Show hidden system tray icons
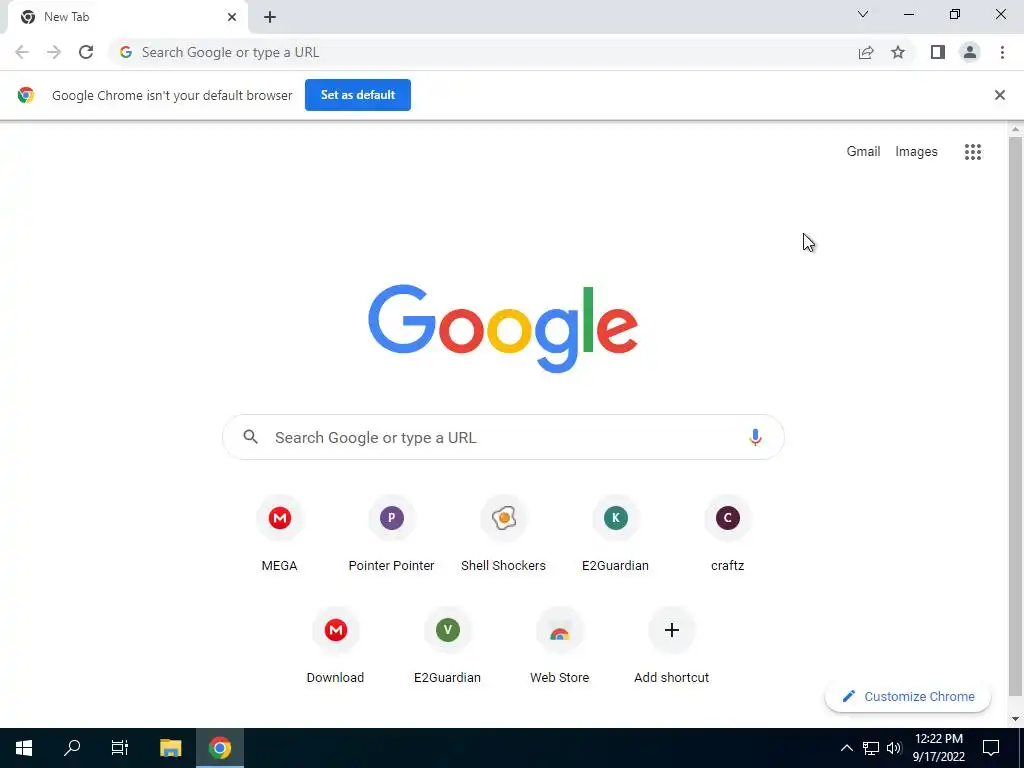 pos(846,748)
